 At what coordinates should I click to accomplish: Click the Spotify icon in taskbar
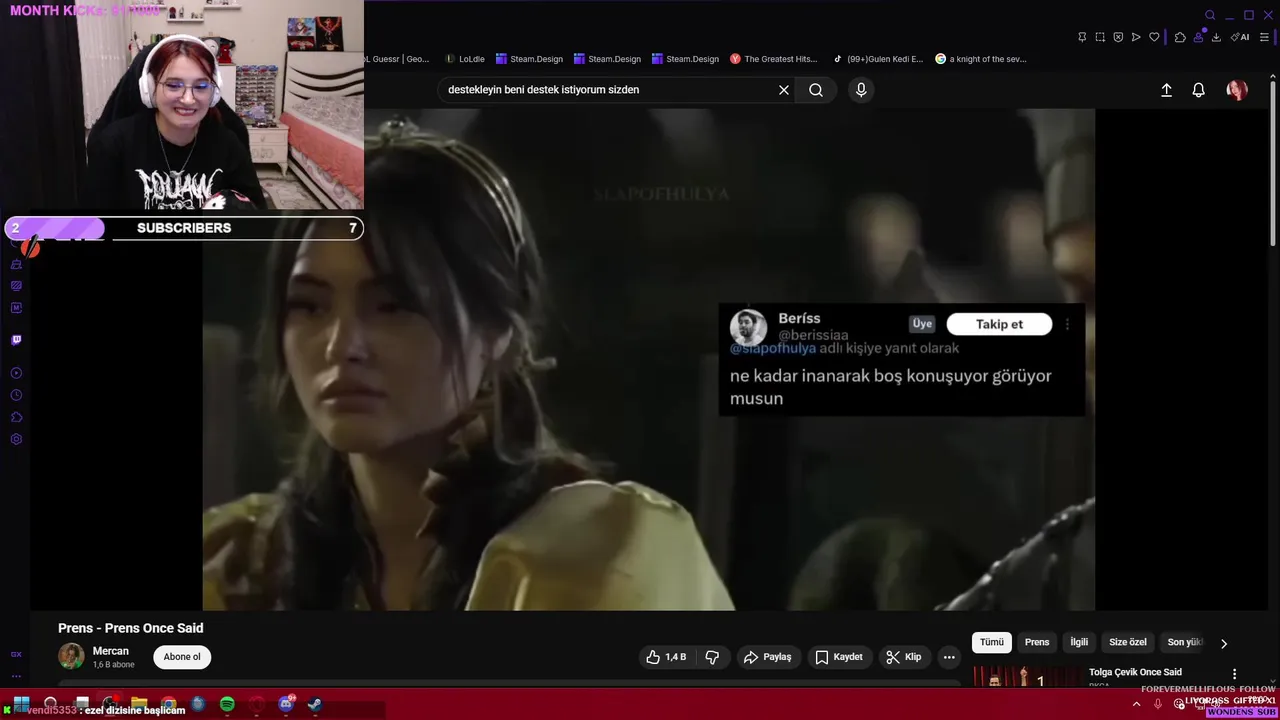pyautogui.click(x=227, y=704)
